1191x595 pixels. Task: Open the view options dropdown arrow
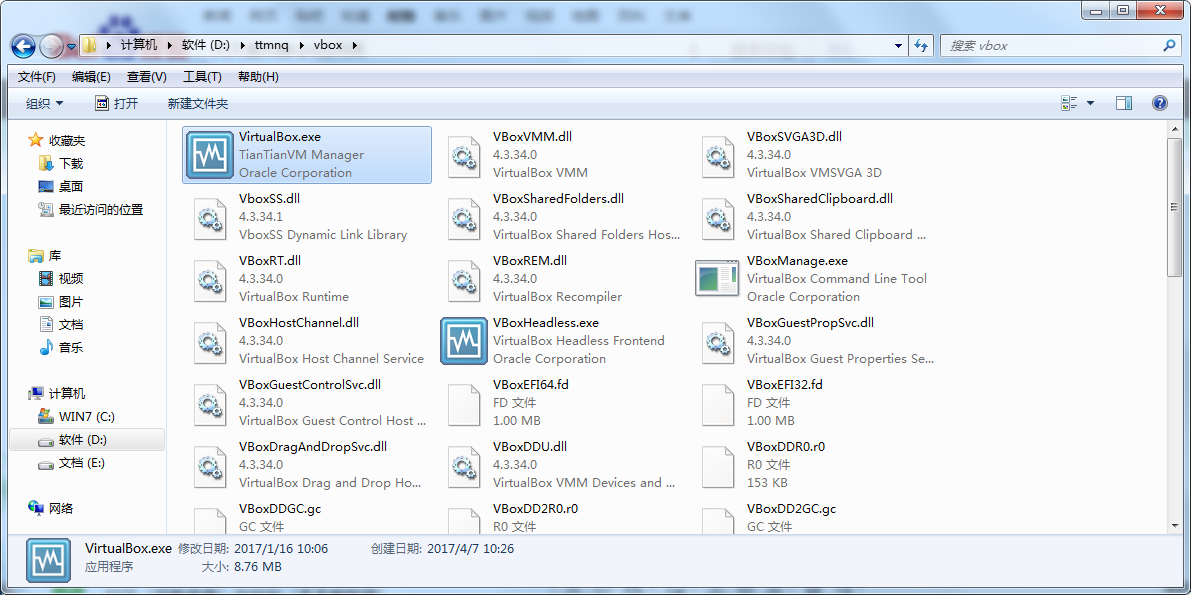(1090, 103)
